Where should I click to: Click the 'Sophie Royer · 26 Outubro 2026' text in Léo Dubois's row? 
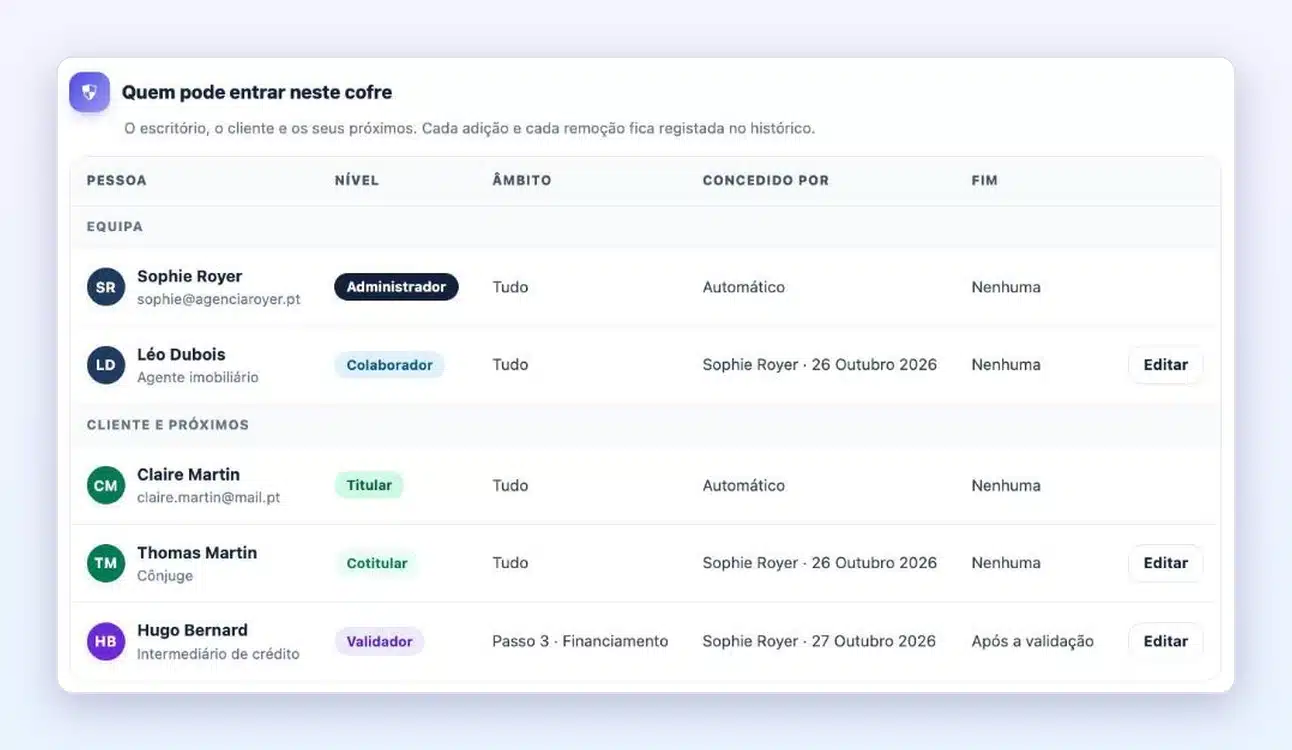pos(819,365)
